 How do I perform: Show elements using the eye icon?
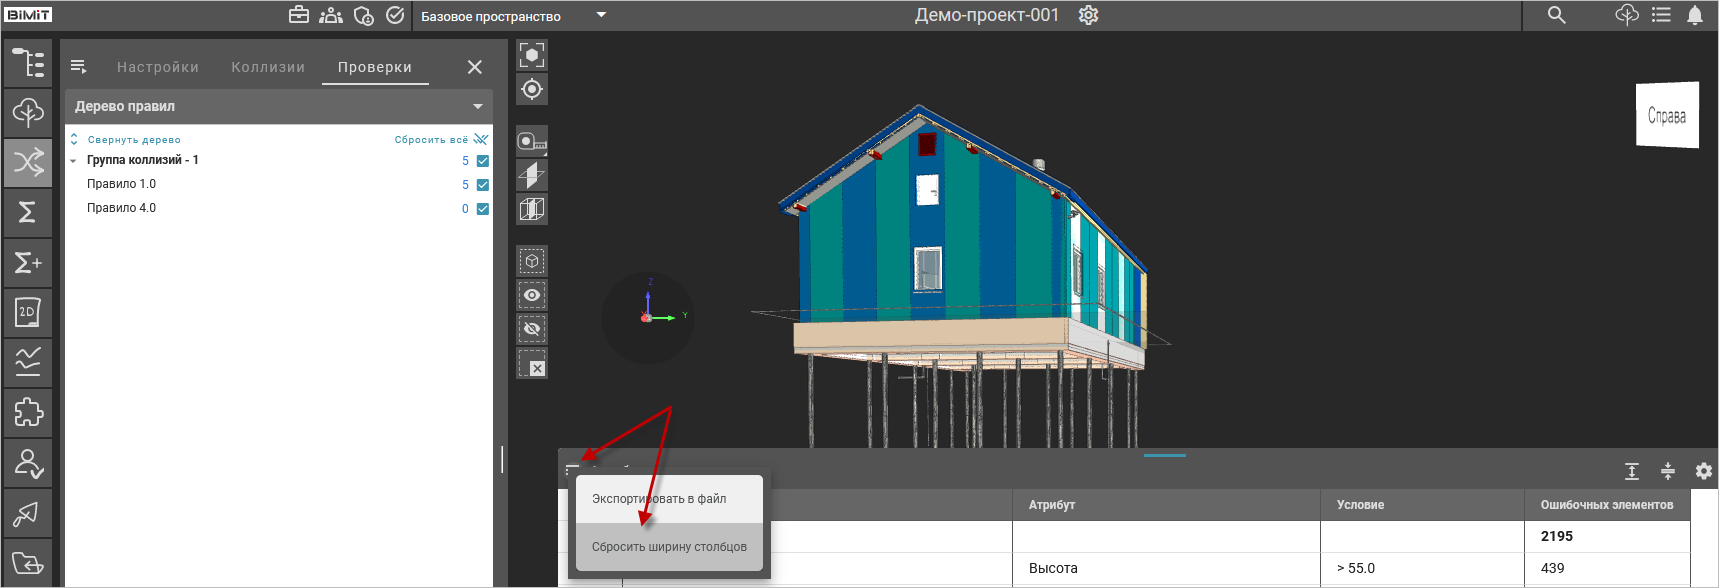click(532, 295)
